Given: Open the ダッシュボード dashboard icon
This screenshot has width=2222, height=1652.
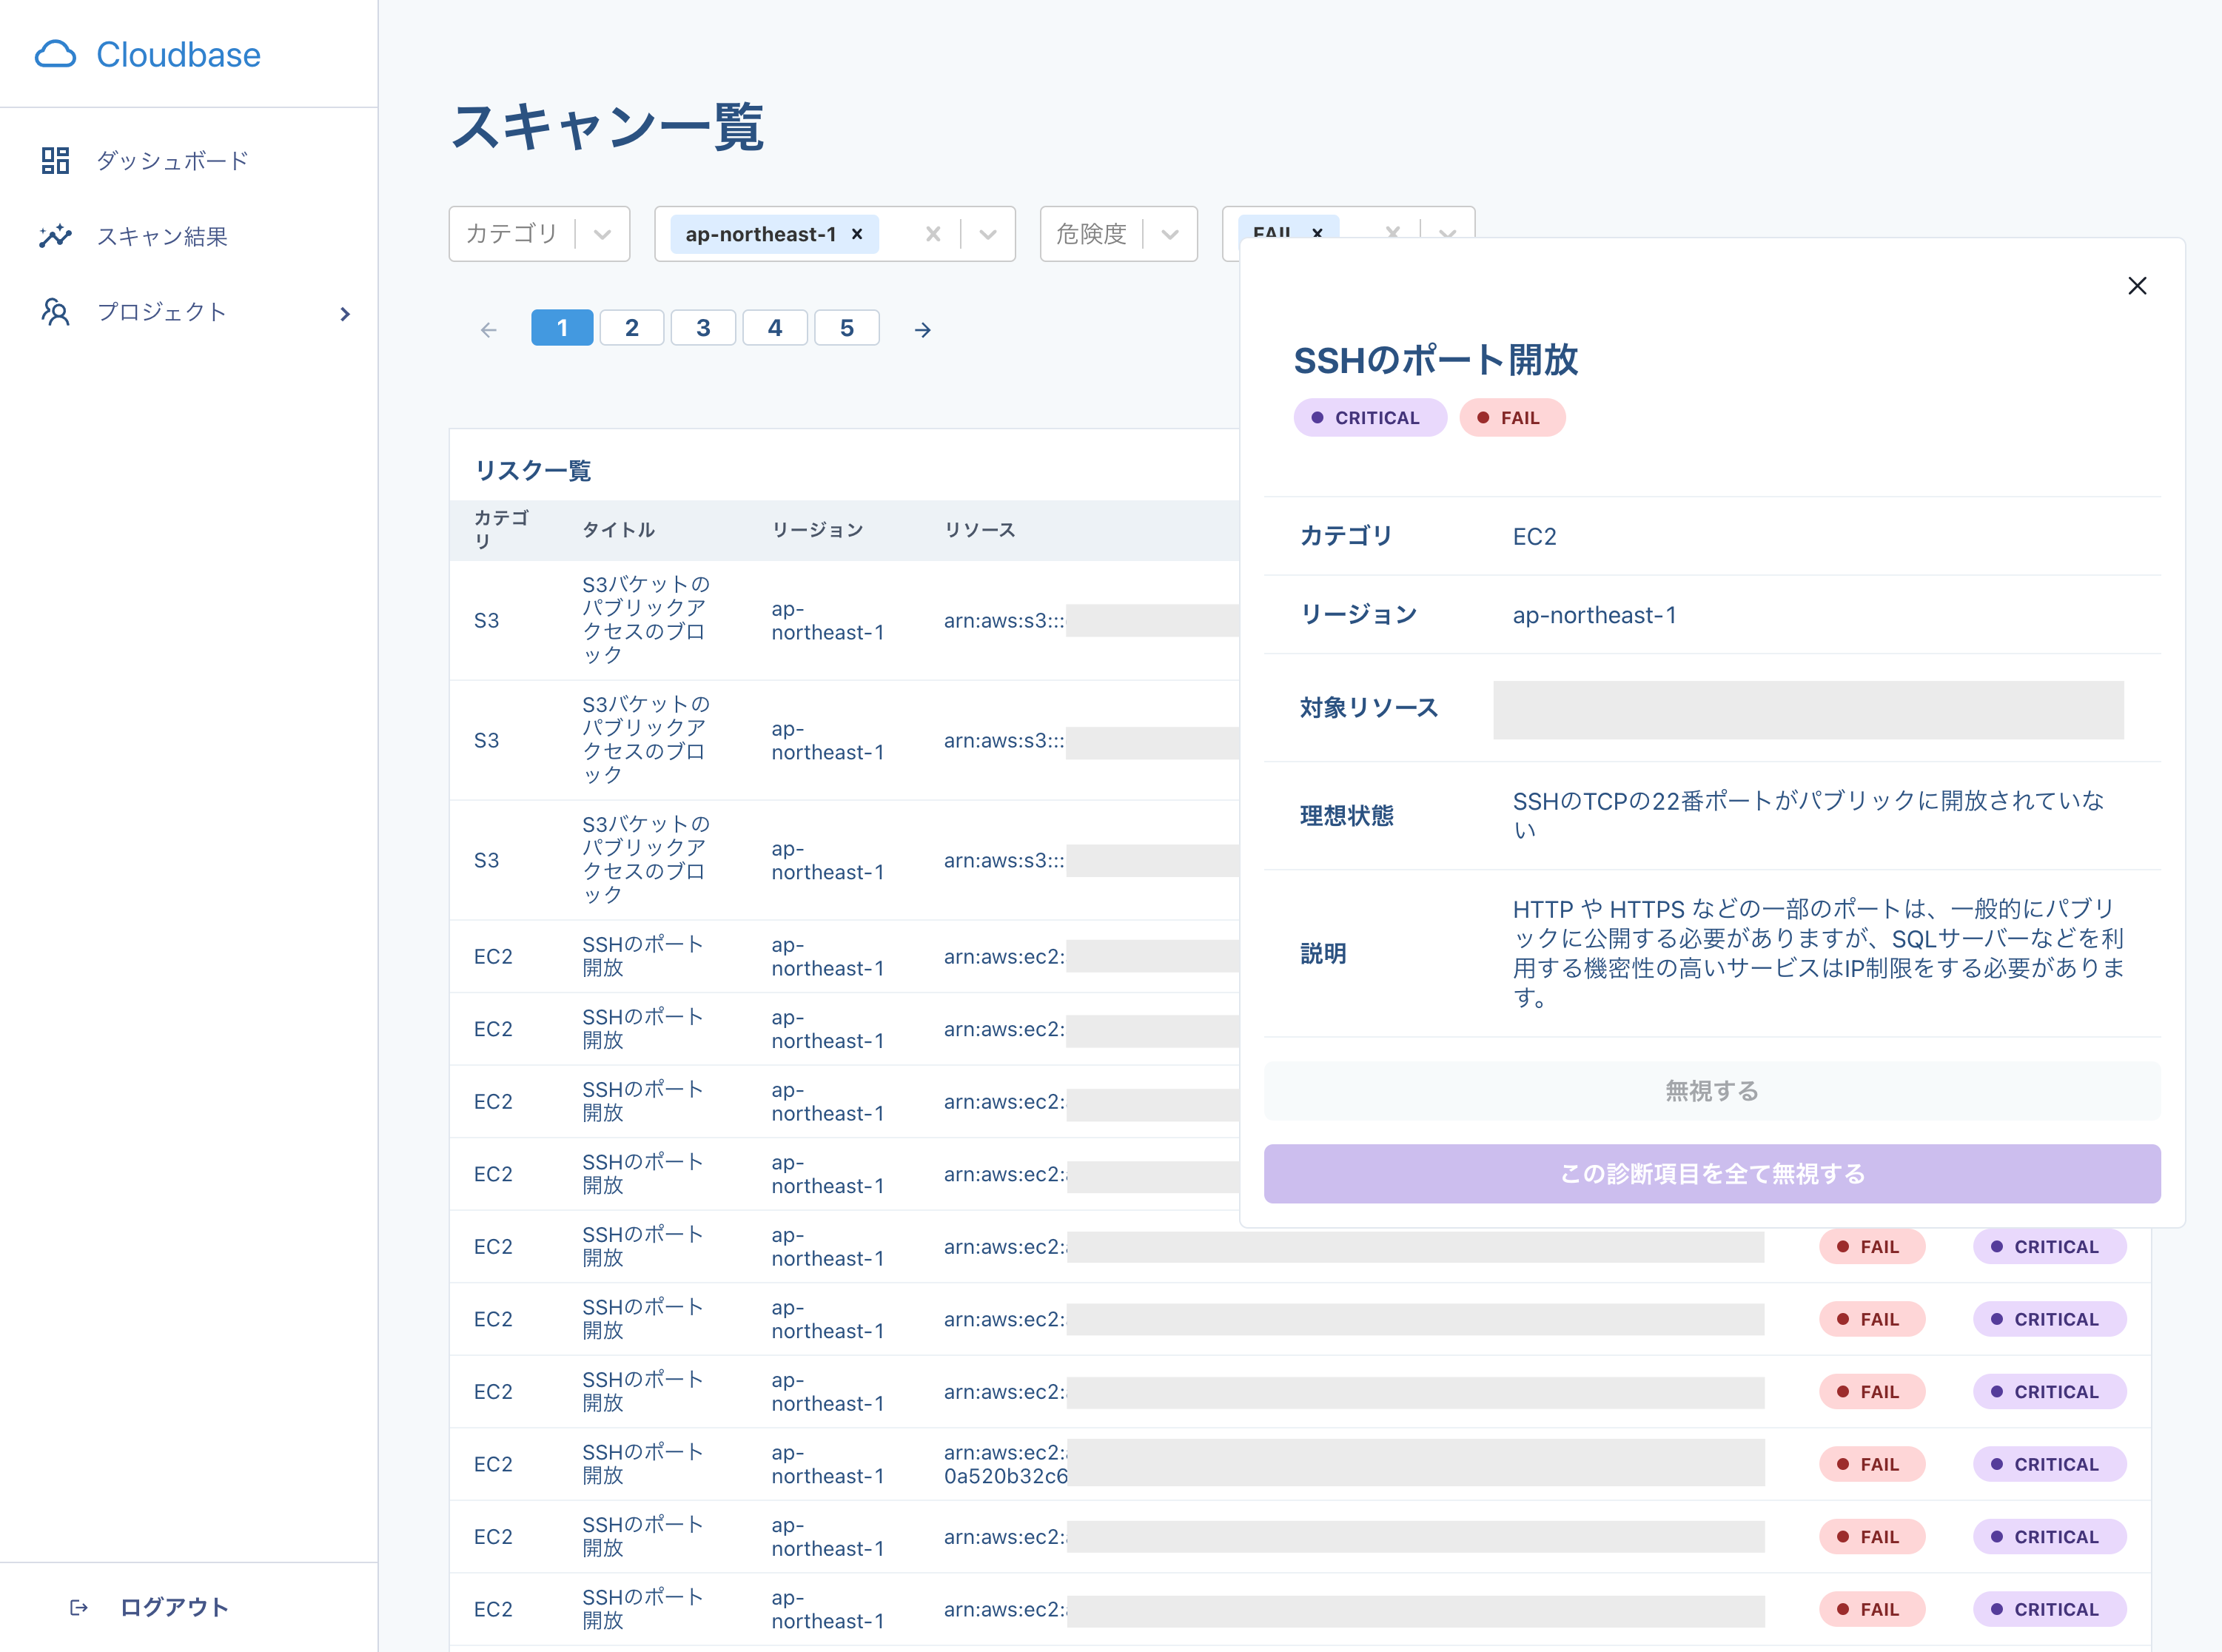Looking at the screenshot, I should [x=55, y=160].
